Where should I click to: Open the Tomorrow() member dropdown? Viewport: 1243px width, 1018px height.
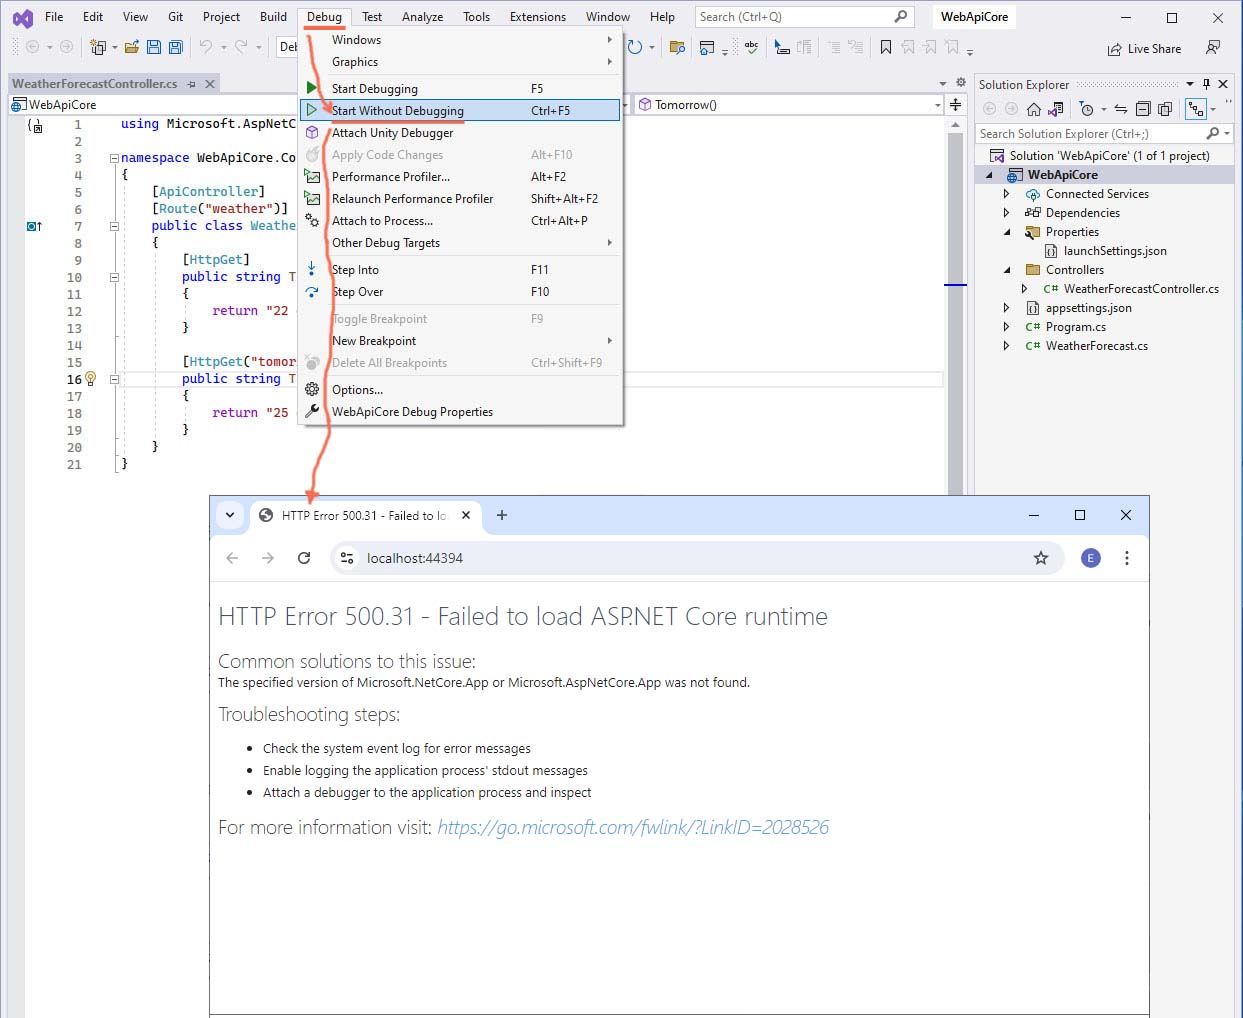[x=937, y=105]
